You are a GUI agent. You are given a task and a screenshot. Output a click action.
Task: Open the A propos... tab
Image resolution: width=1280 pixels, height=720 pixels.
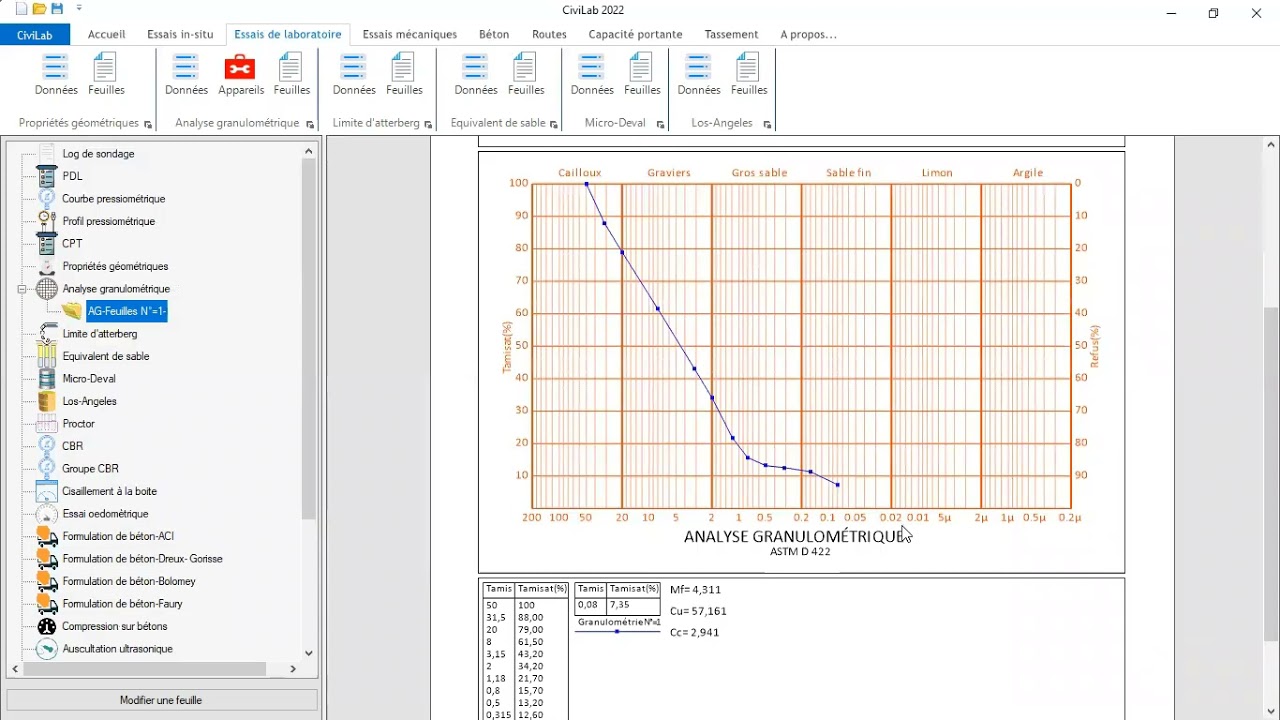click(808, 34)
